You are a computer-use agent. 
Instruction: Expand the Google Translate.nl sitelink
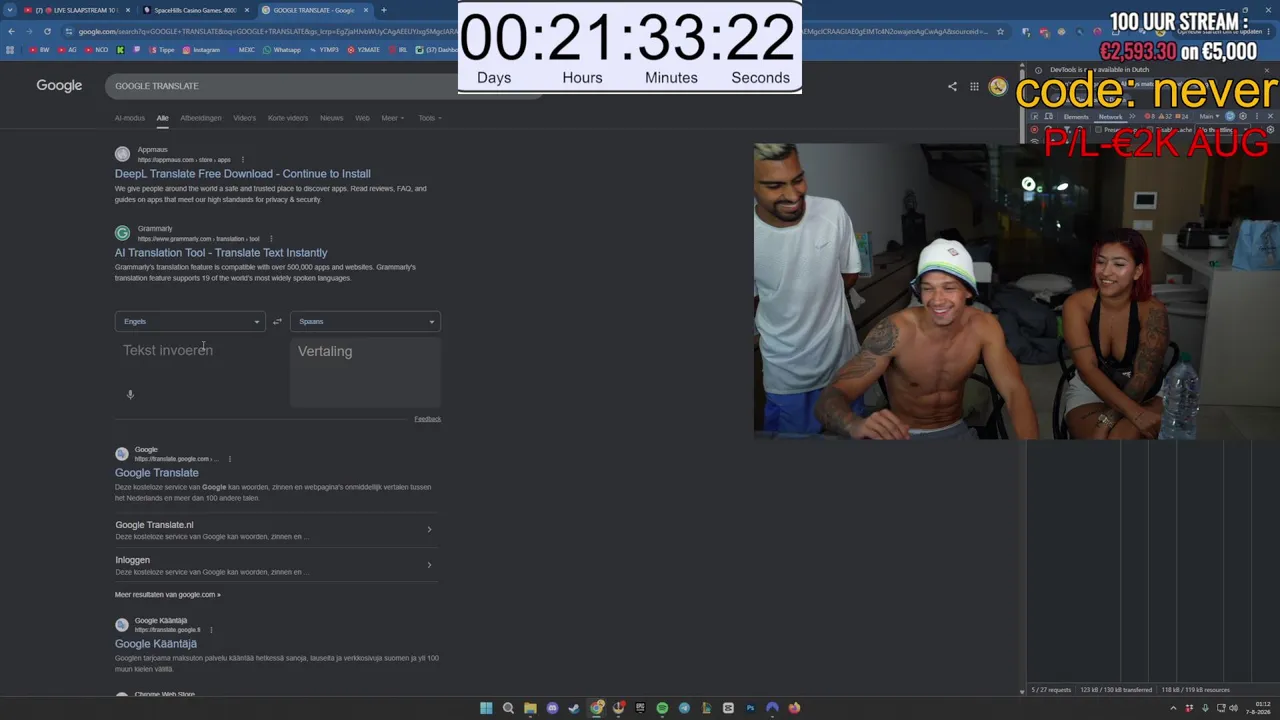pyautogui.click(x=277, y=530)
